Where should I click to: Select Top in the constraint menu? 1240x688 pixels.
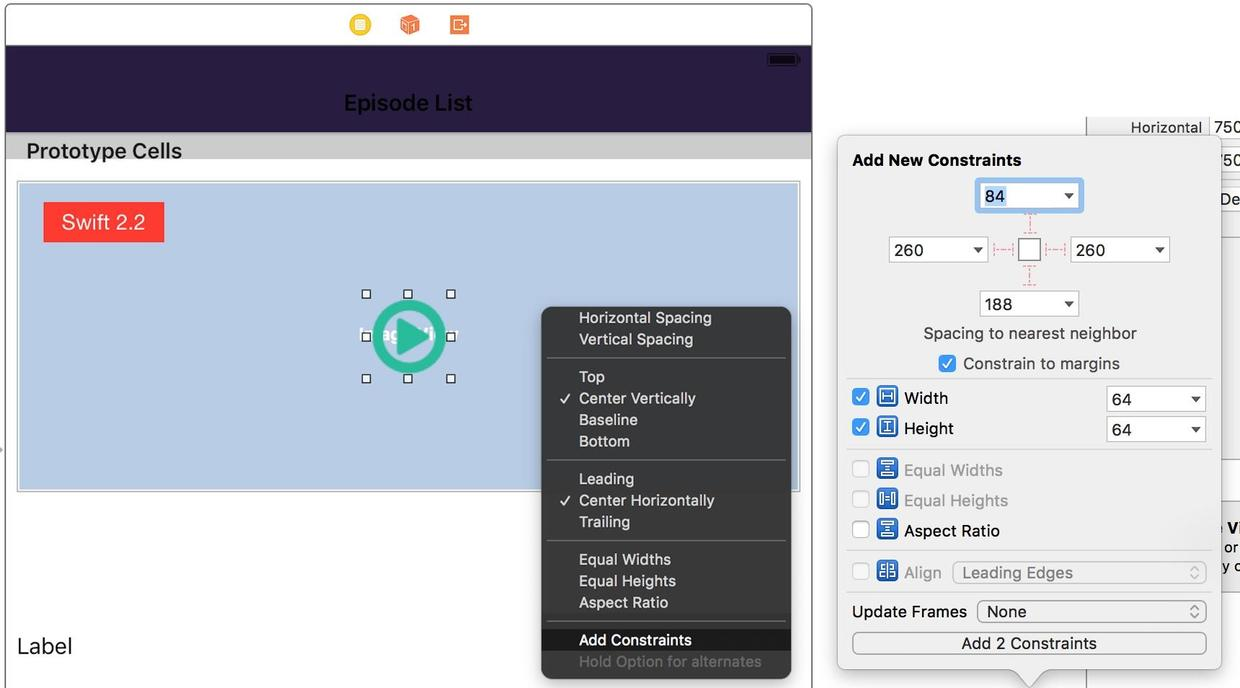592,377
